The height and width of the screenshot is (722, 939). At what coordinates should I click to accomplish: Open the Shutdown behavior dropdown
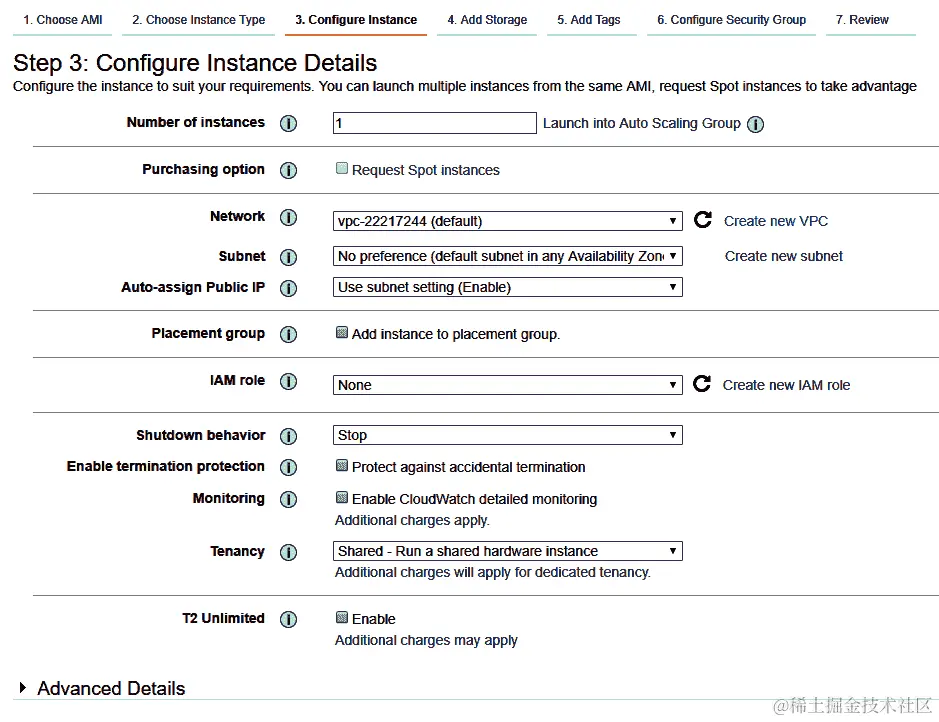[508, 435]
